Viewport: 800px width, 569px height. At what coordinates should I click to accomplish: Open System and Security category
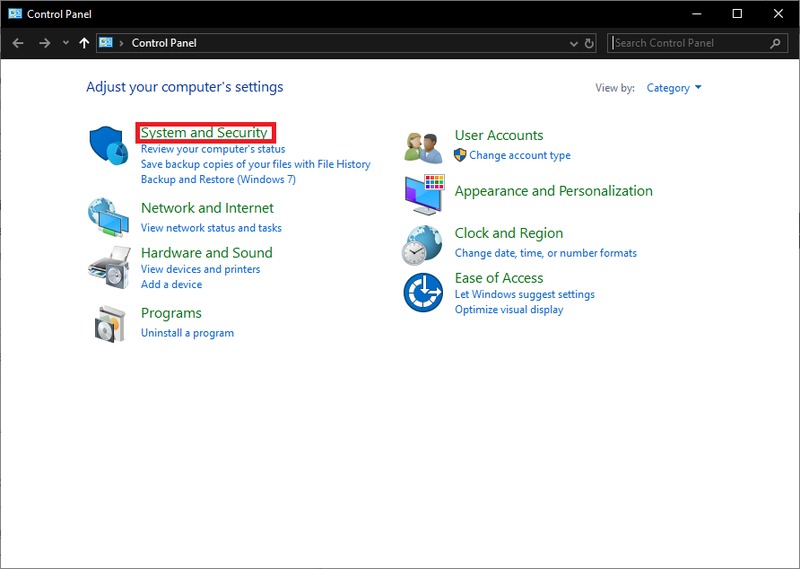[204, 133]
